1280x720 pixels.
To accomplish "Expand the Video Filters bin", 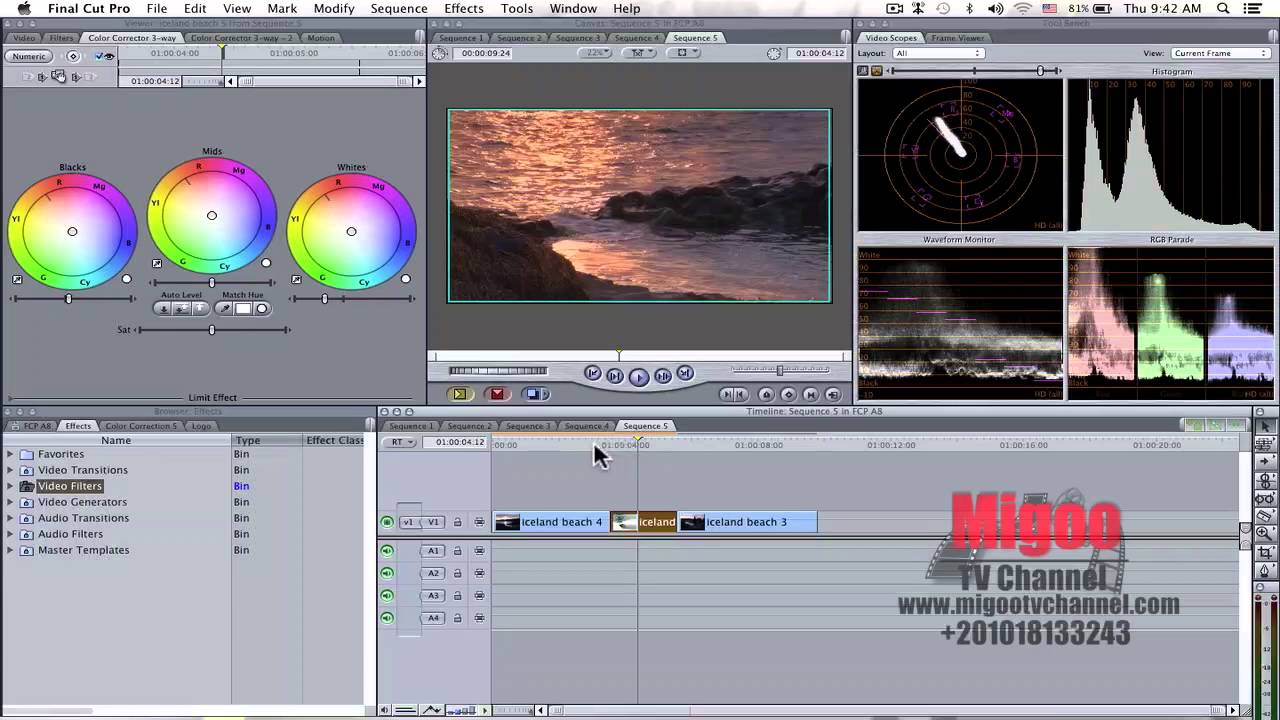I will 10,486.
